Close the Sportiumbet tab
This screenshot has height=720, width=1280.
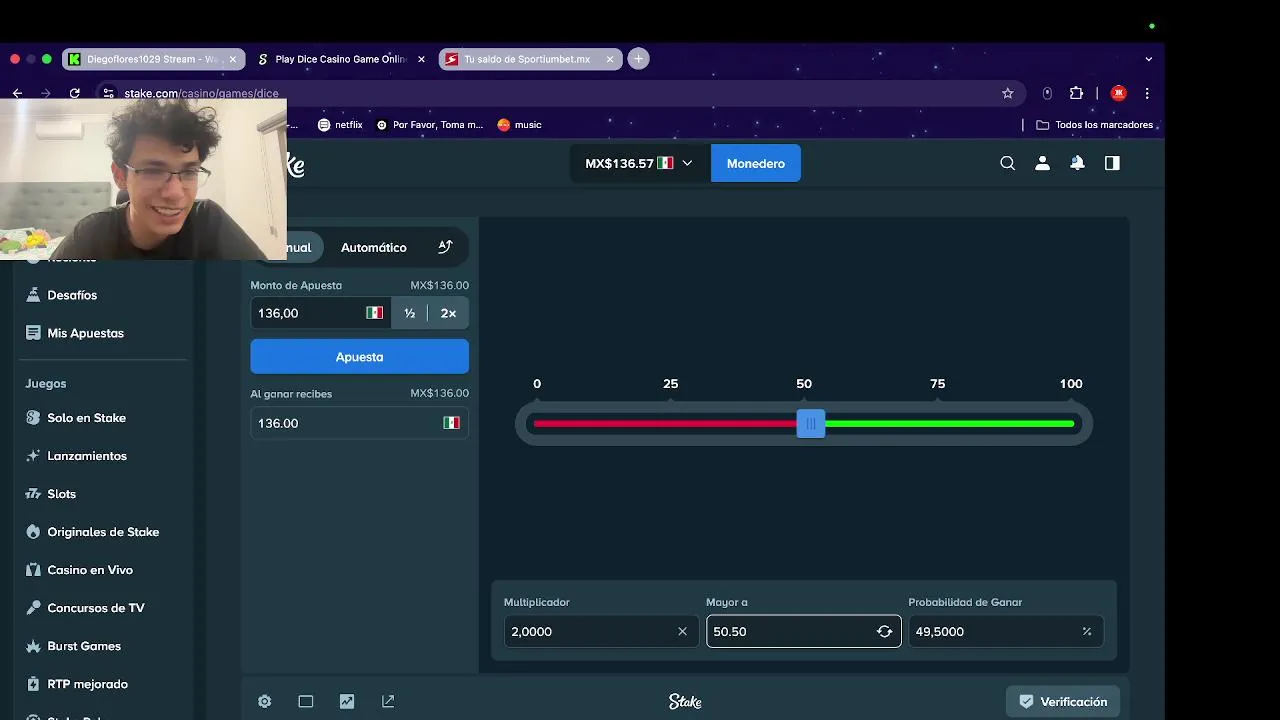click(610, 59)
